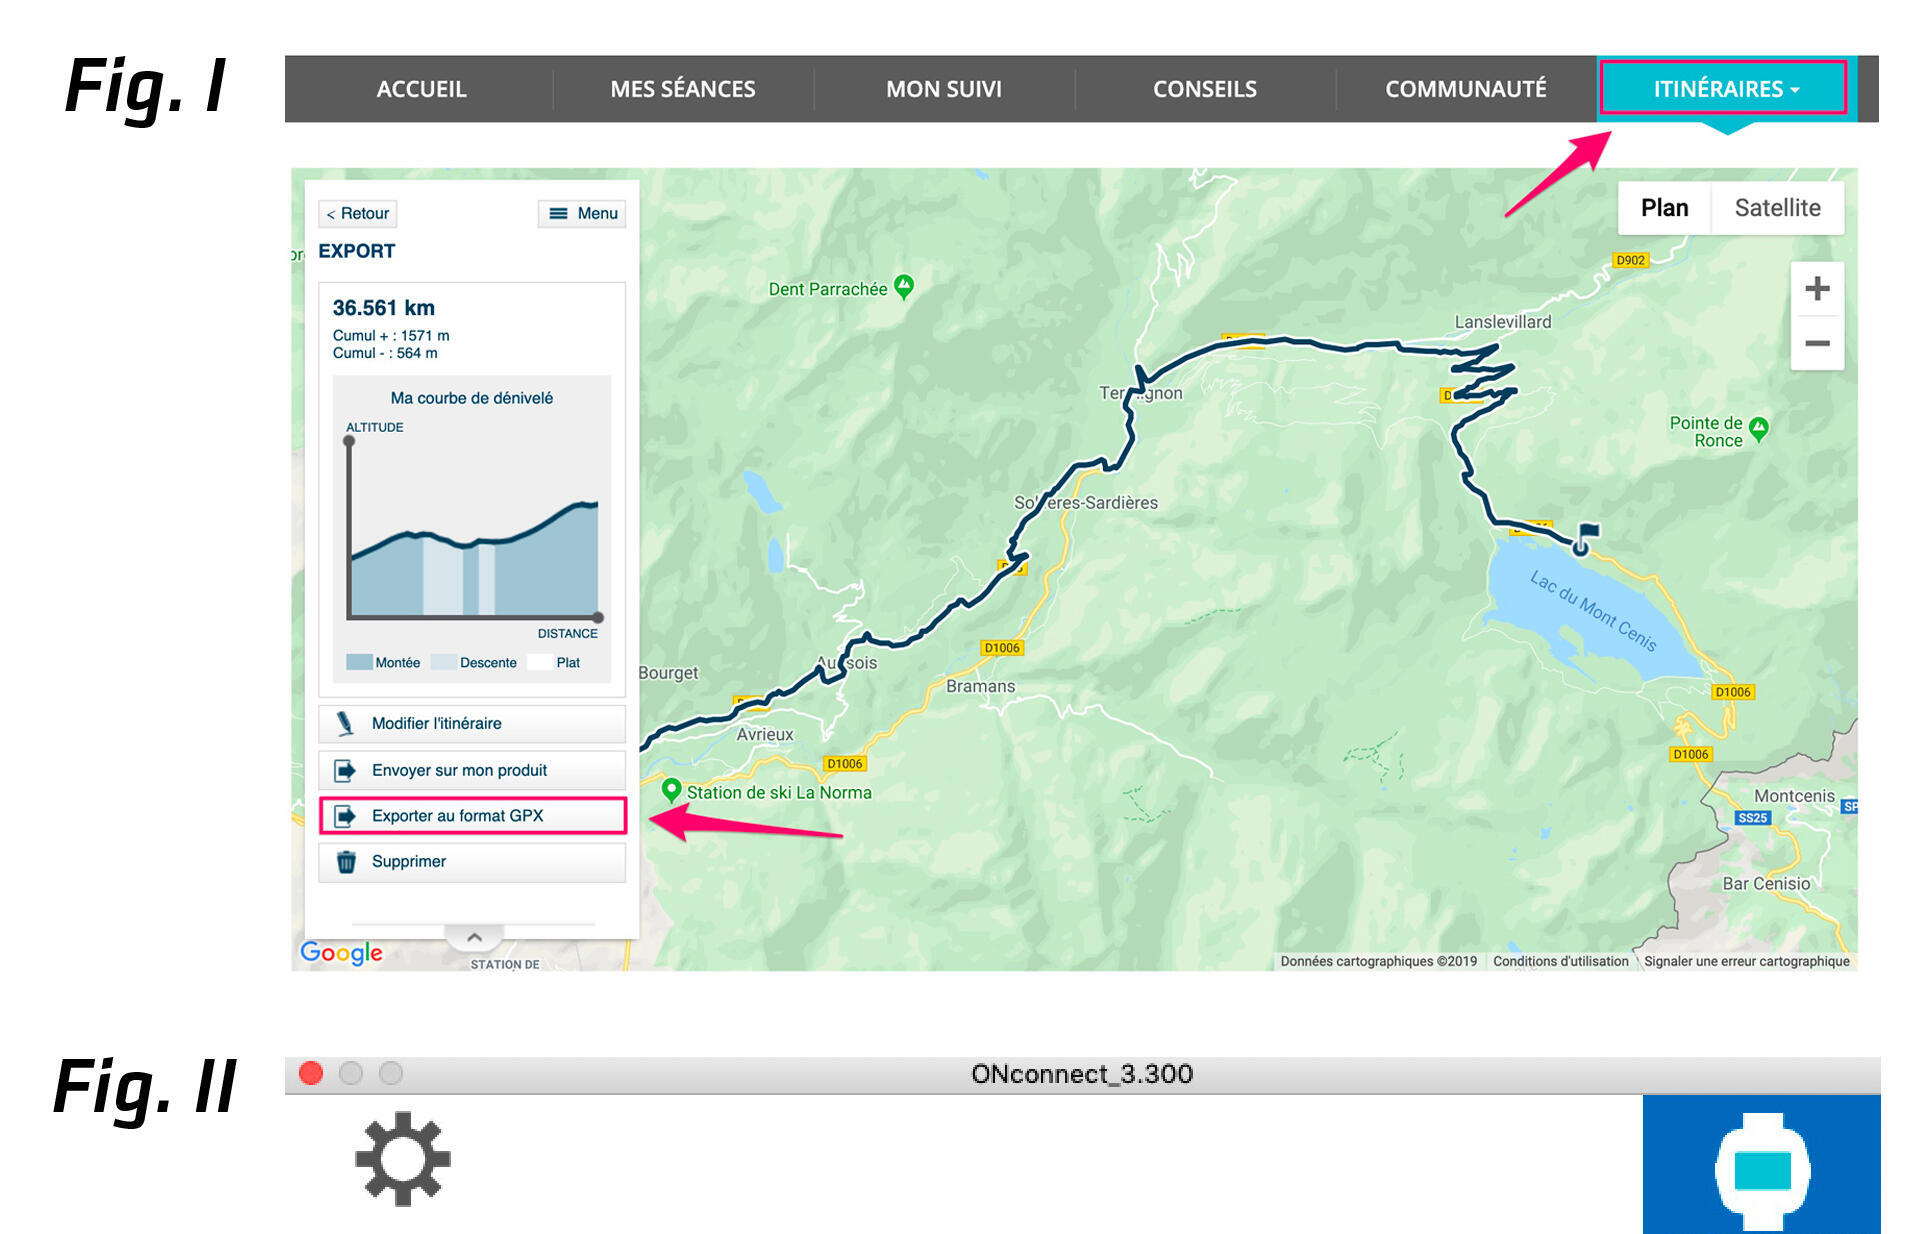Click the Bar Cenisio label
The height and width of the screenshot is (1234, 1906).
(1766, 883)
